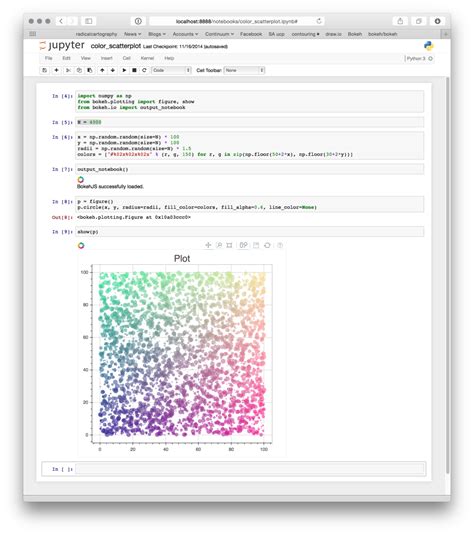The width and height of the screenshot is (474, 535).
Task: Open the Insert menu
Action: (x=106, y=58)
